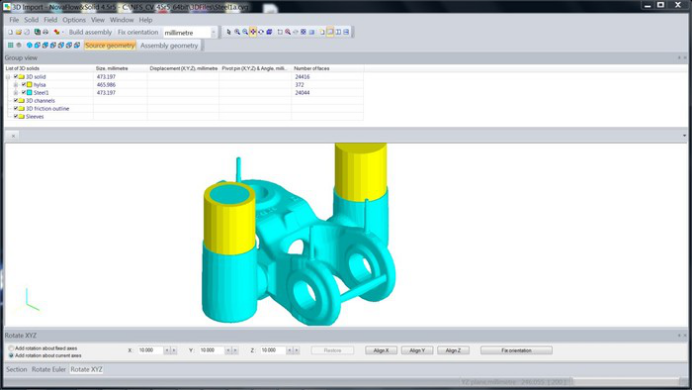
Task: Toggle the 3D friction outline checkbox
Action: pos(15,108)
